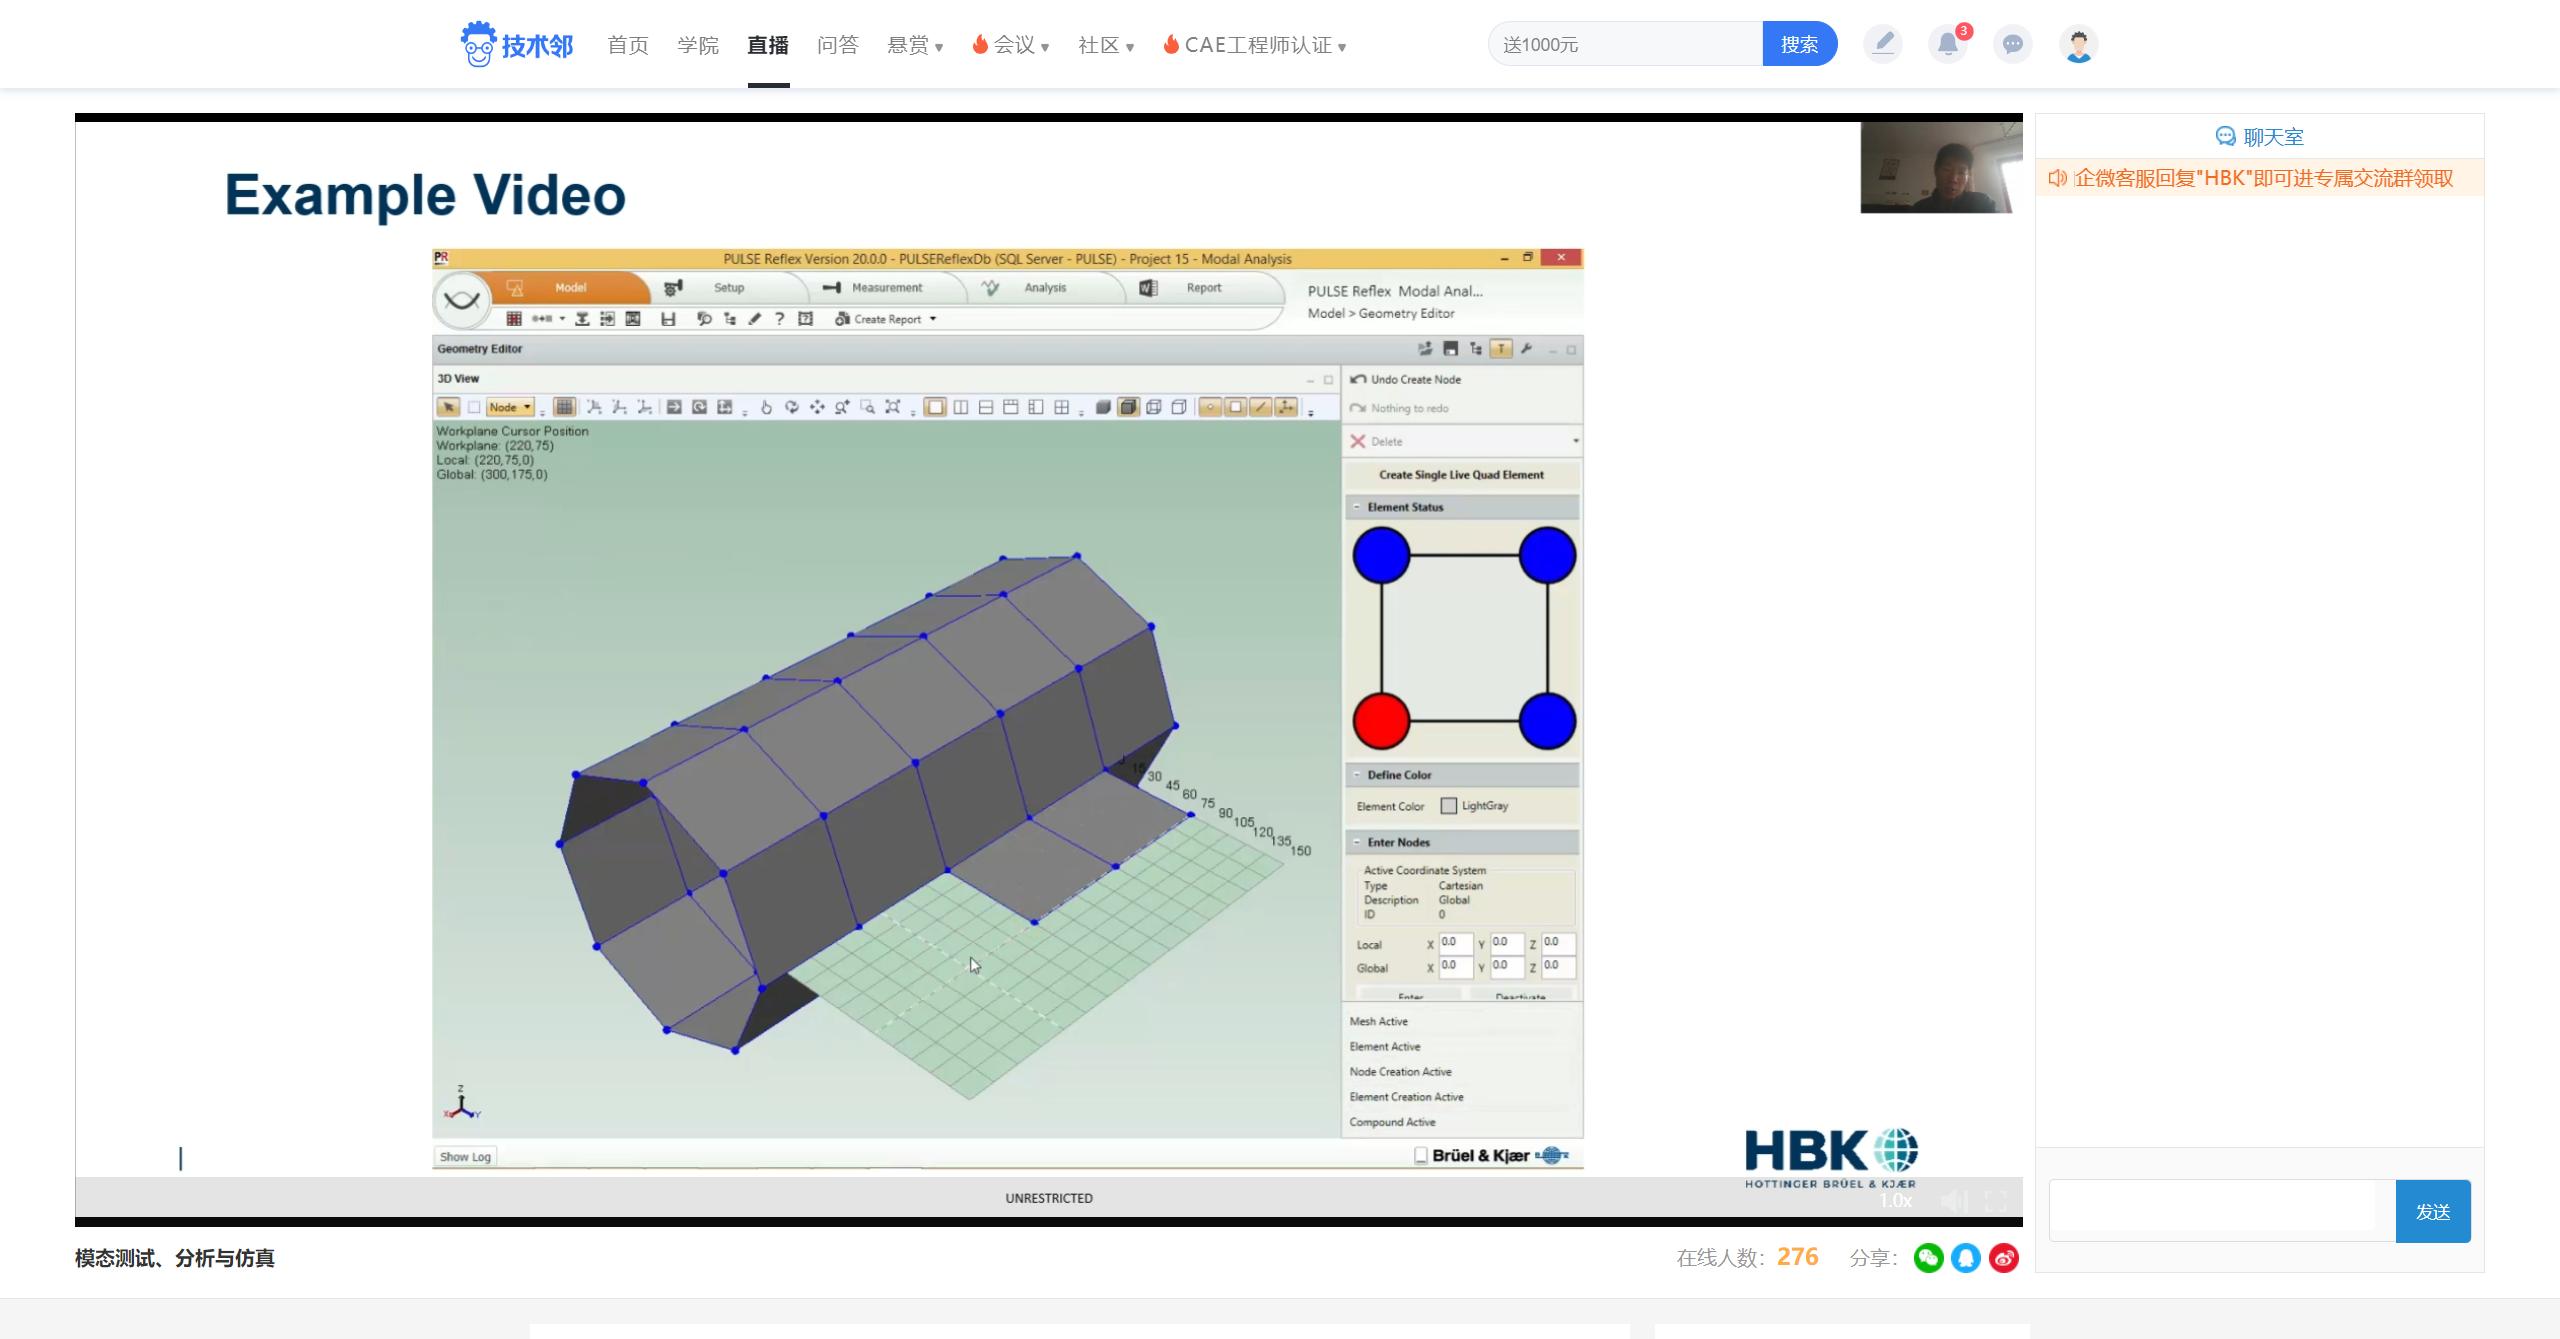
Task: Open the 悬赏 dropdown menu
Action: pyautogui.click(x=915, y=45)
